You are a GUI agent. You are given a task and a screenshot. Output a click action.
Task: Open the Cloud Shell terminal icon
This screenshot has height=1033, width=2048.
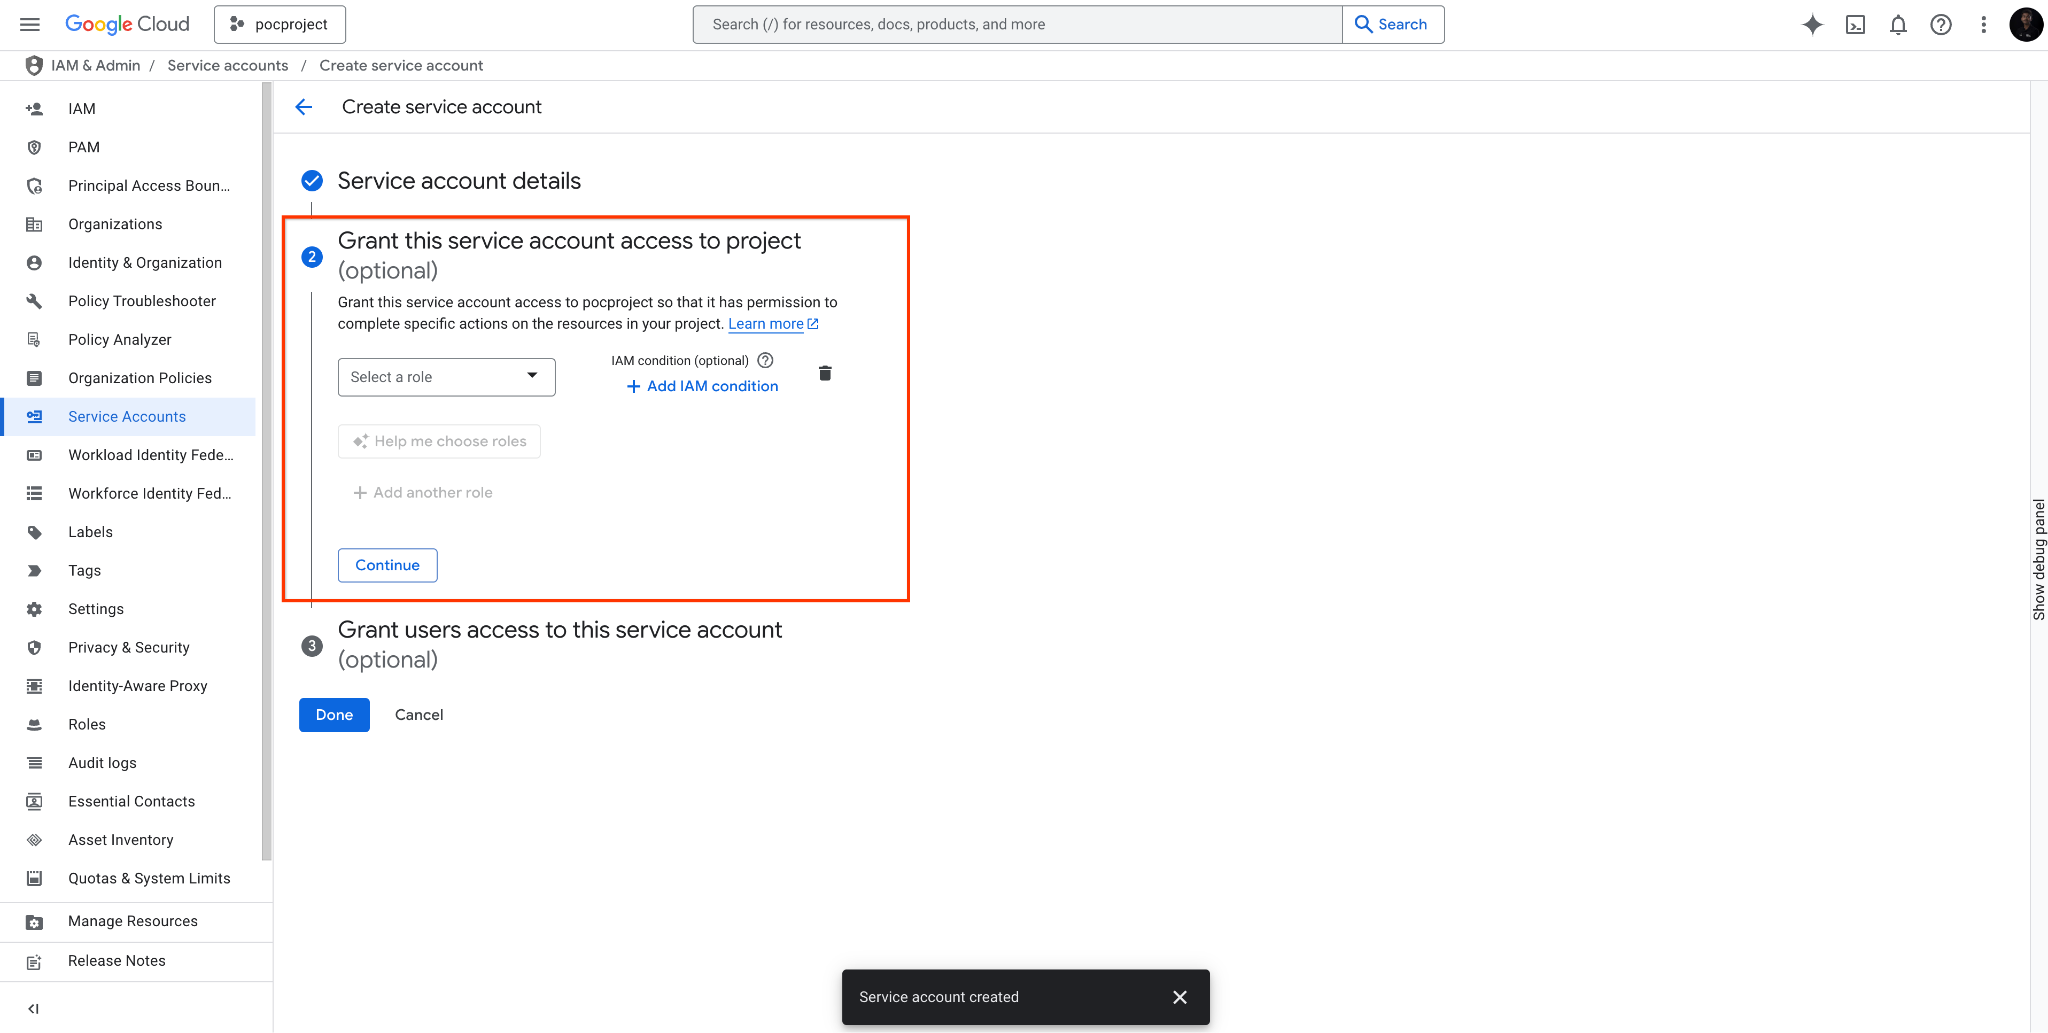[x=1855, y=24]
